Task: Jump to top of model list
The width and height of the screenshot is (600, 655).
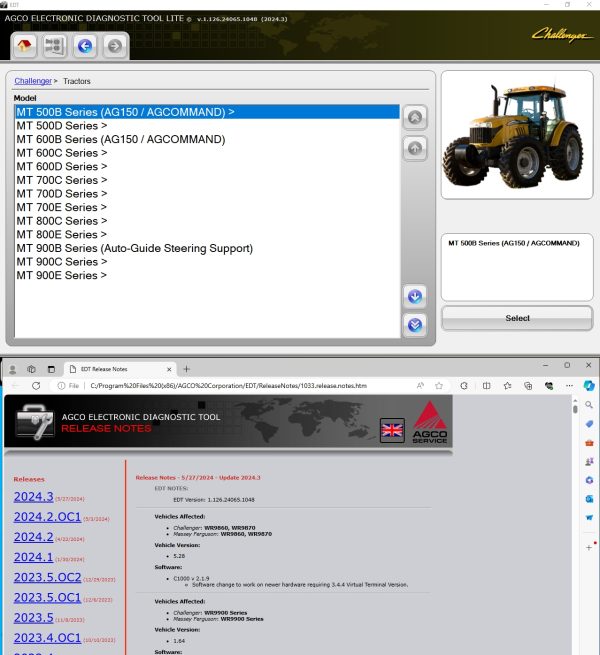Action: coord(415,117)
